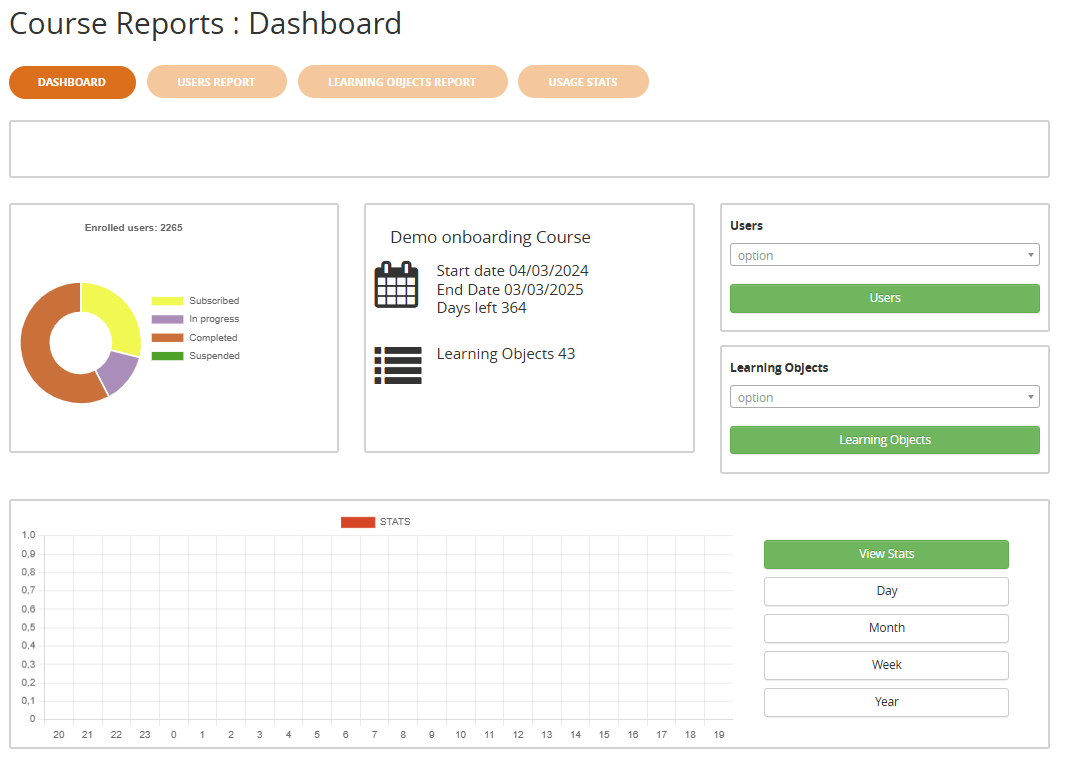Click the list icon beside Learning Objects count
The height and width of the screenshot is (759, 1071).
coord(397,365)
